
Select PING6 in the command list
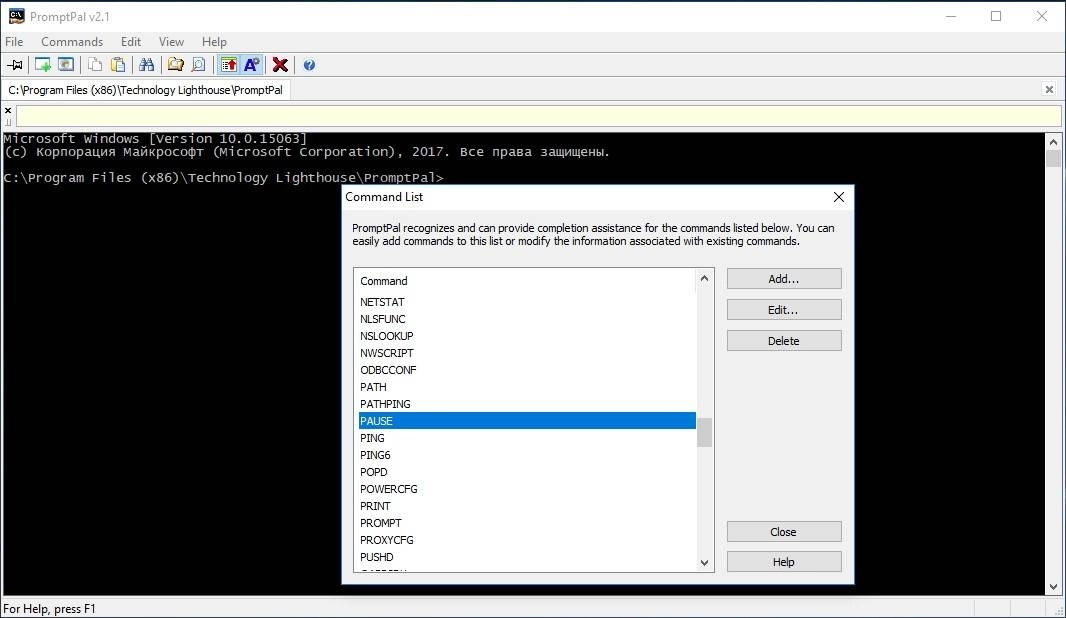[527, 455]
